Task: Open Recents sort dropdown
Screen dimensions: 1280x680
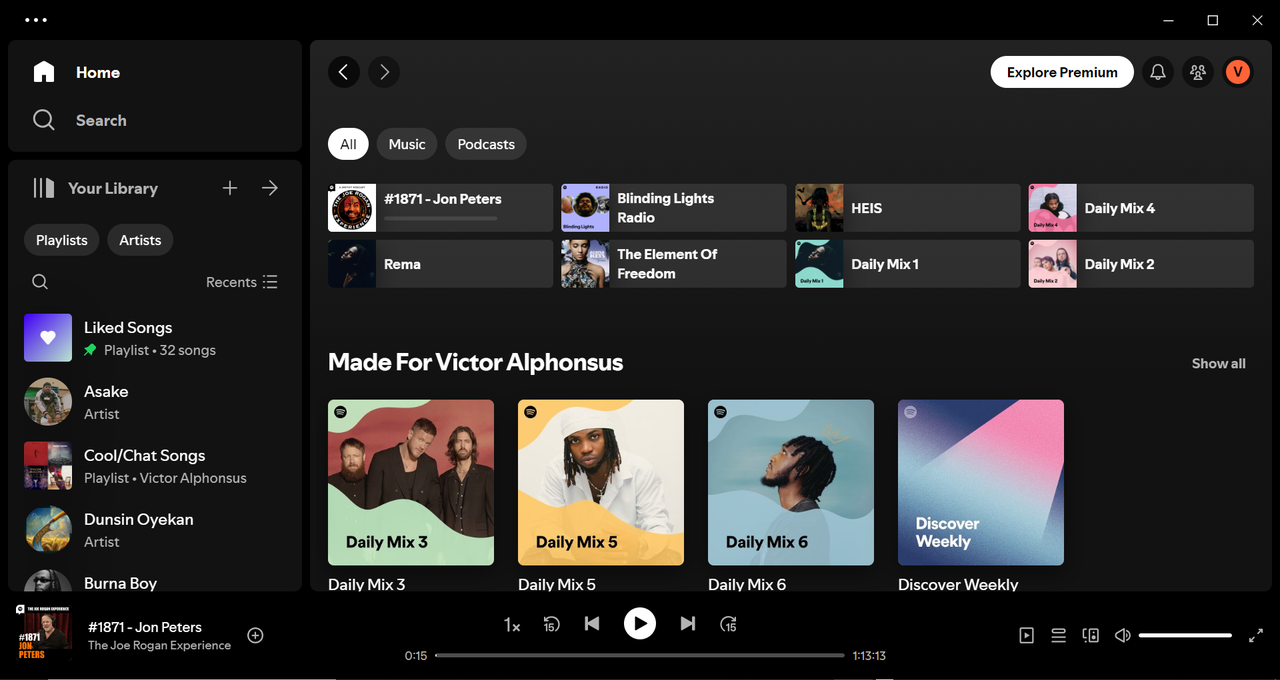Action: pyautogui.click(x=242, y=282)
